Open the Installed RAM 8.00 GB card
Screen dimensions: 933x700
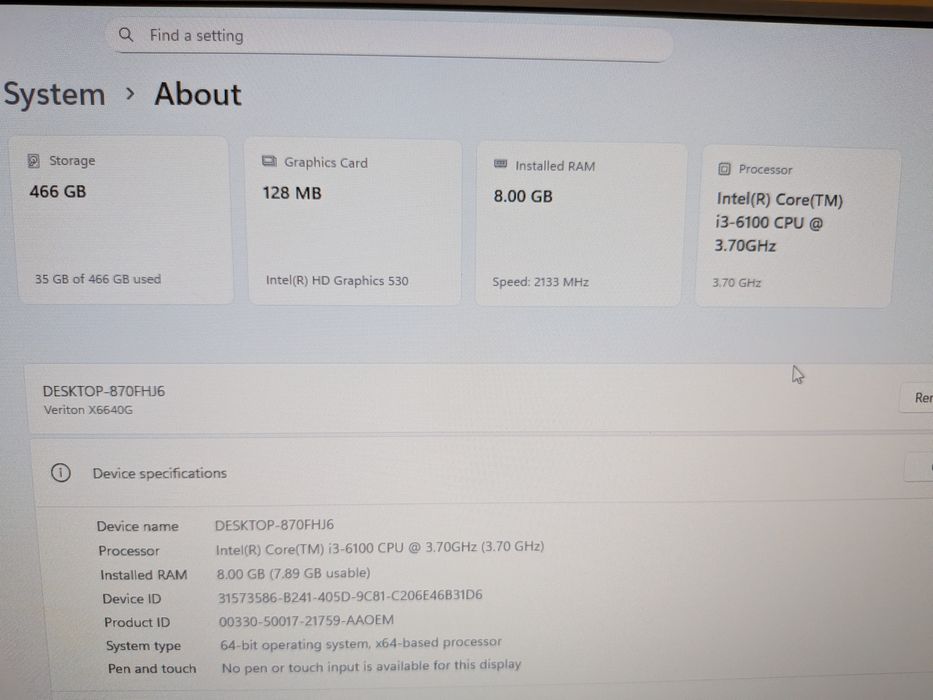click(580, 225)
